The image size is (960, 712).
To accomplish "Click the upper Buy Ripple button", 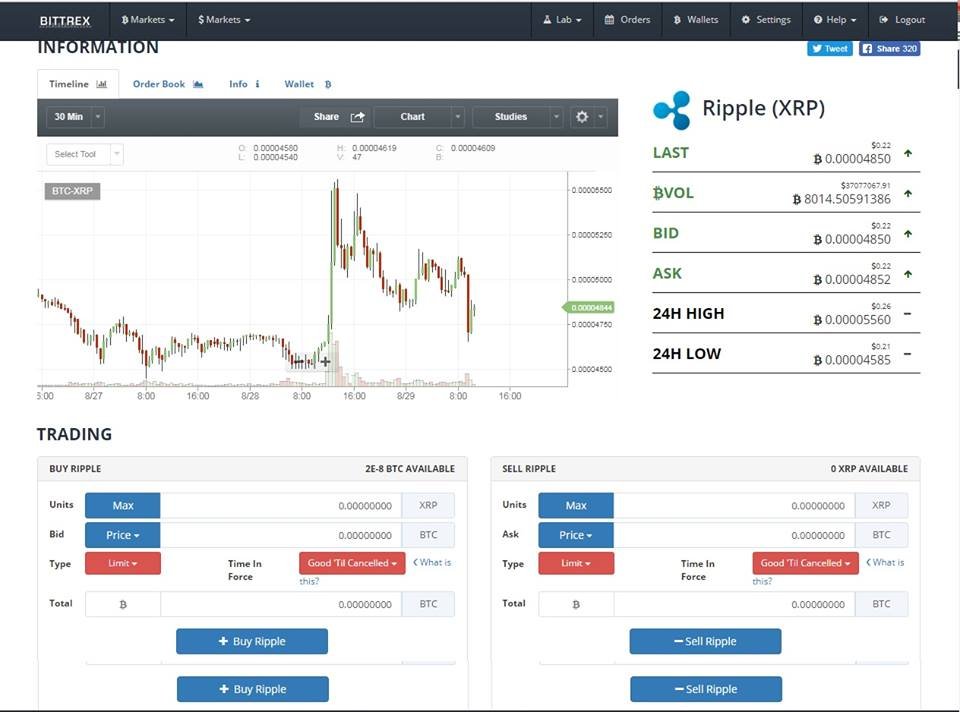I will (x=252, y=641).
